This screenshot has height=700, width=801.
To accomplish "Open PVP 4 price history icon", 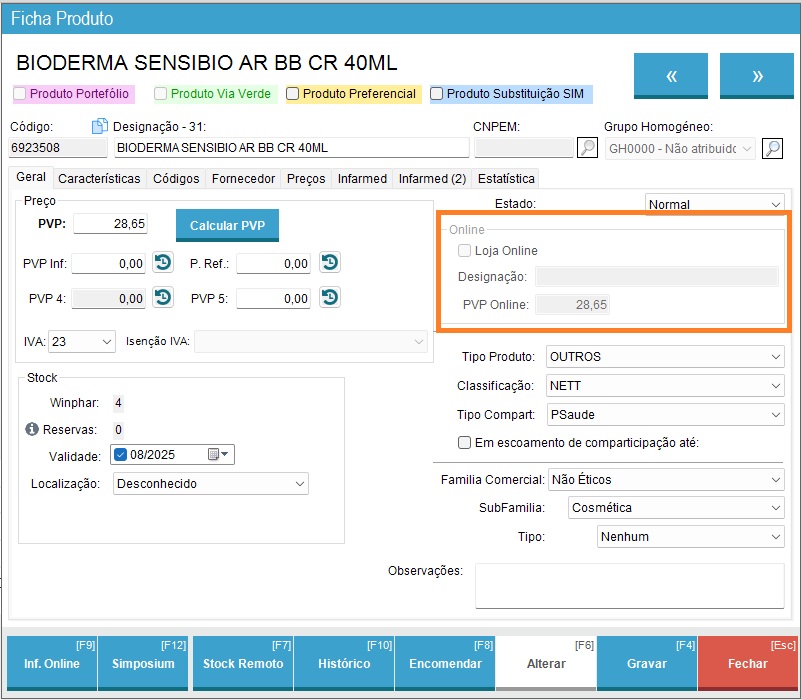I will 163,297.
